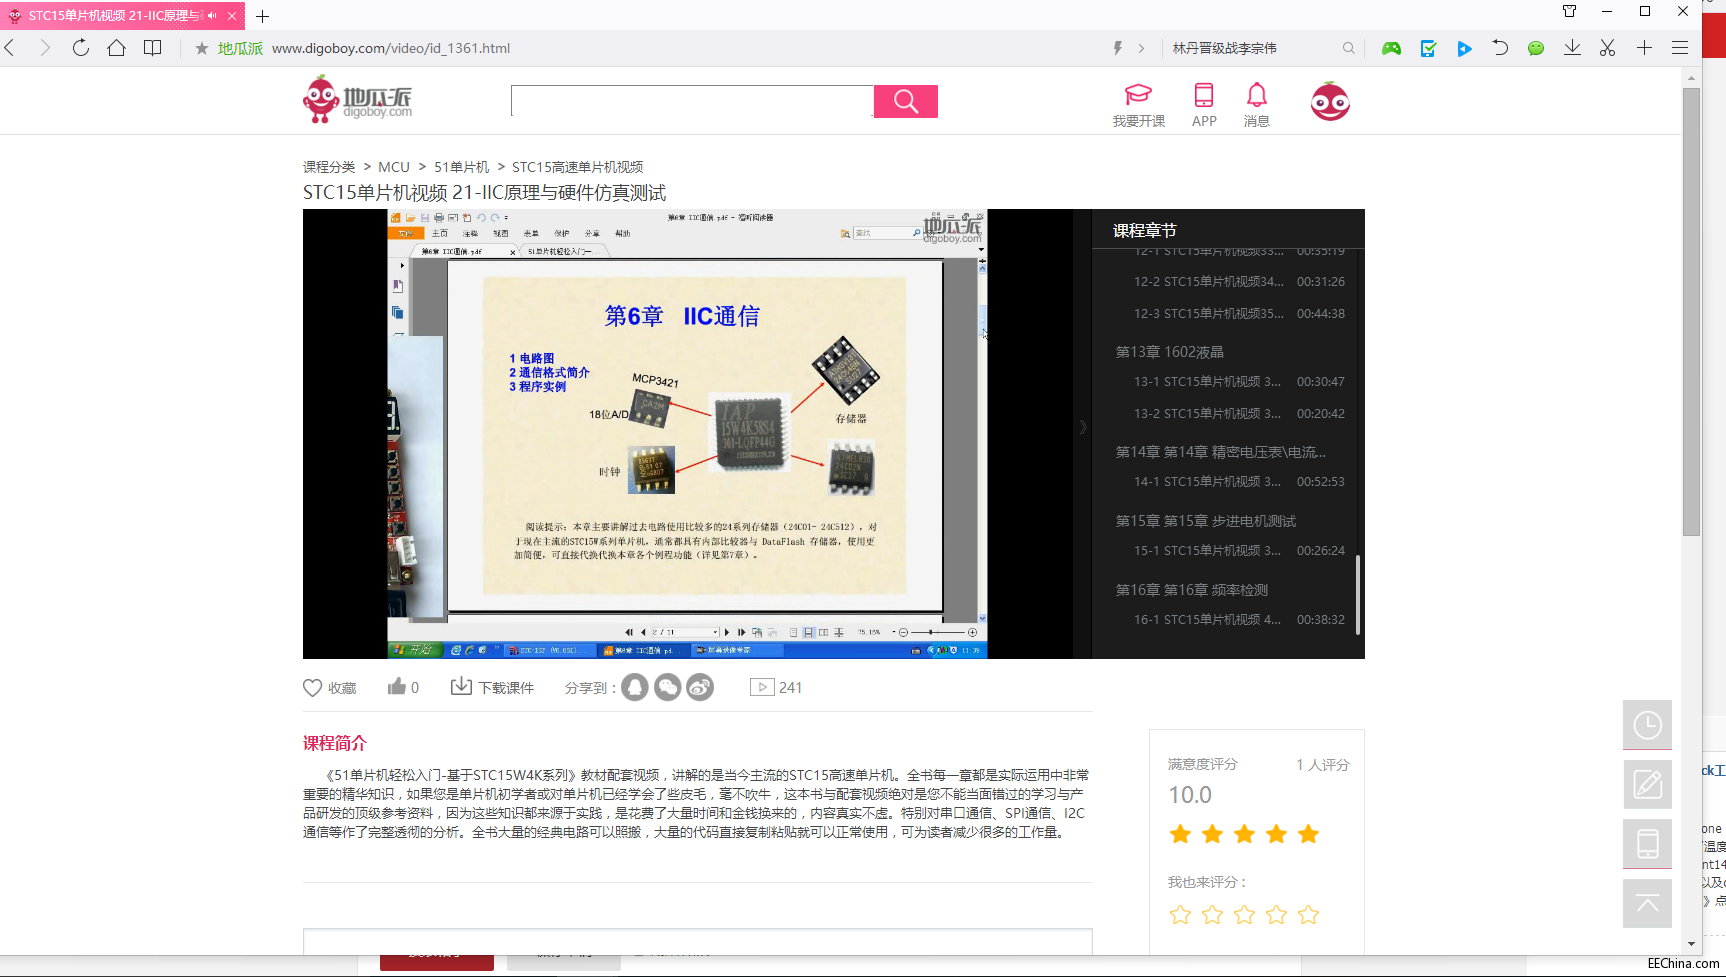This screenshot has height=977, width=1726.
Task: Click the 第13章 1602液晶 chapter heading
Action: pyautogui.click(x=1169, y=352)
